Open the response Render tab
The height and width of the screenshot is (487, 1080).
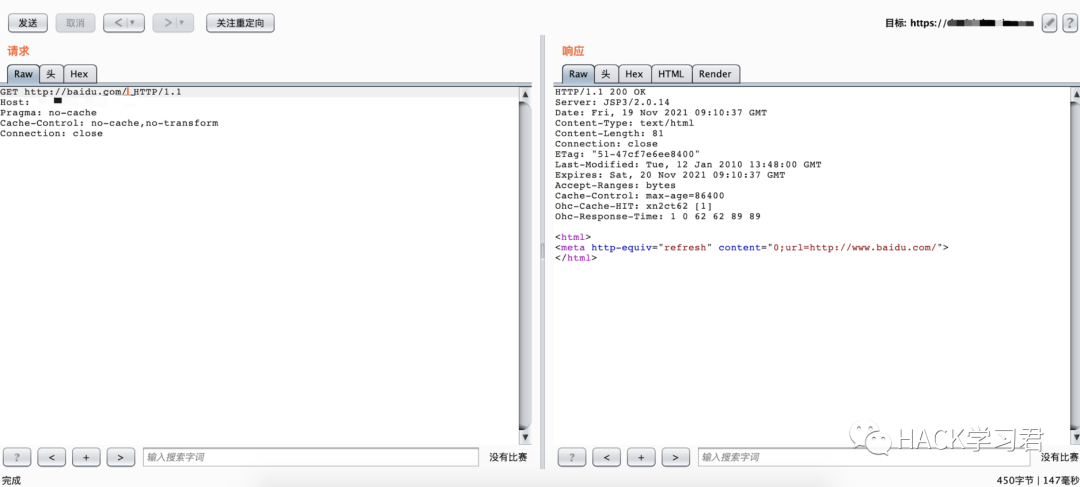pos(716,74)
